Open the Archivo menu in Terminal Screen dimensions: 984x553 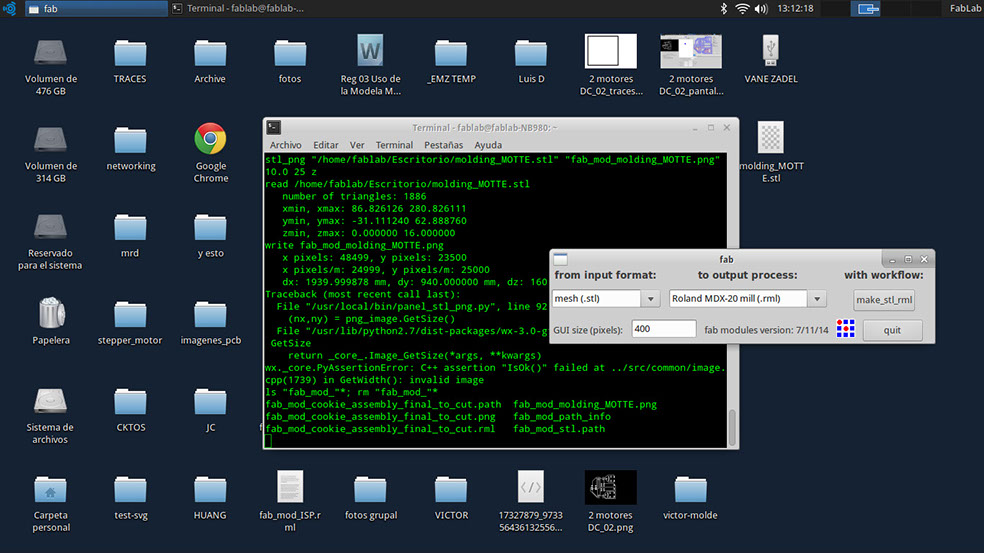click(286, 145)
